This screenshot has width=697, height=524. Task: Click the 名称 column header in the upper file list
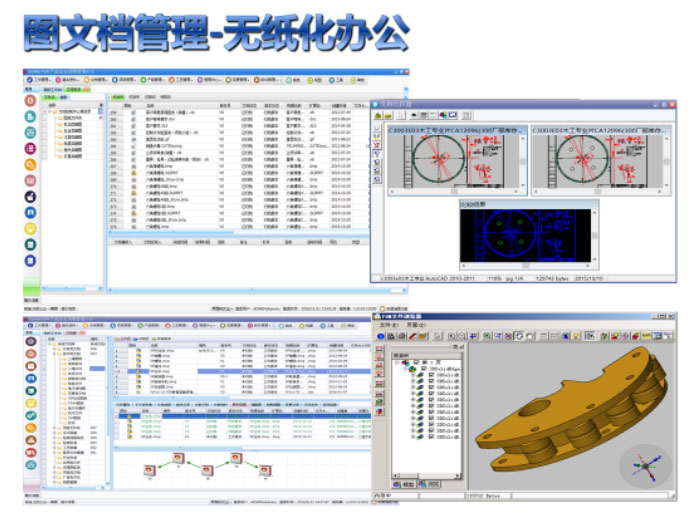tap(150, 105)
